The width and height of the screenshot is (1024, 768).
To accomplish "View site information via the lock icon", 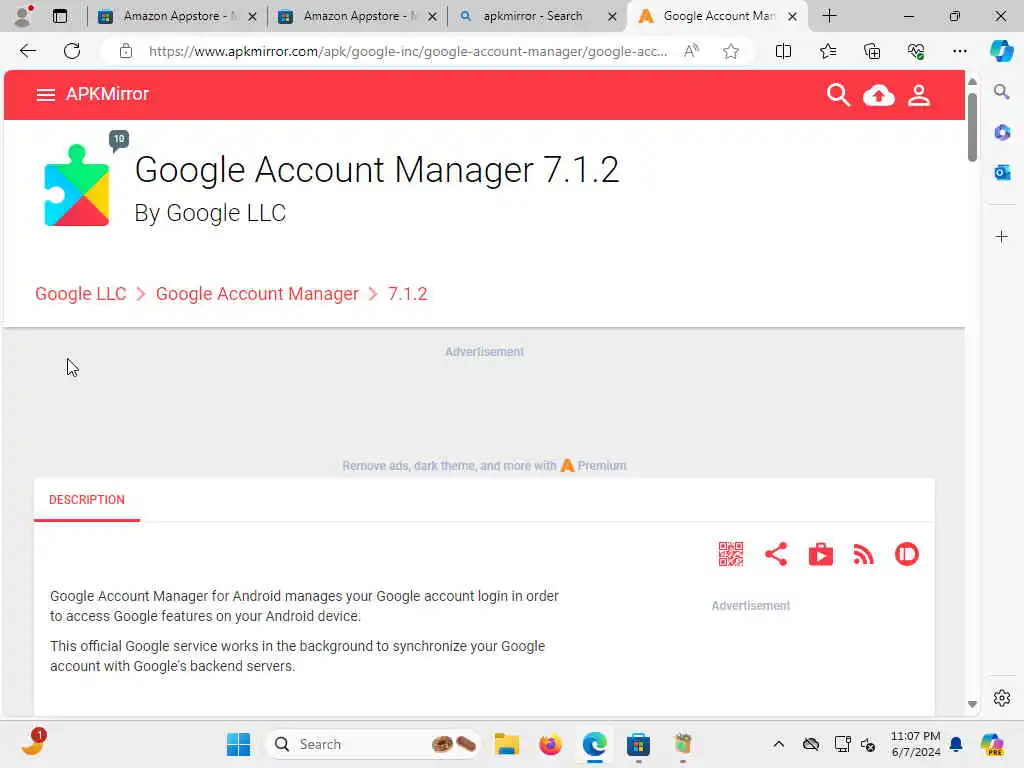I will point(125,51).
